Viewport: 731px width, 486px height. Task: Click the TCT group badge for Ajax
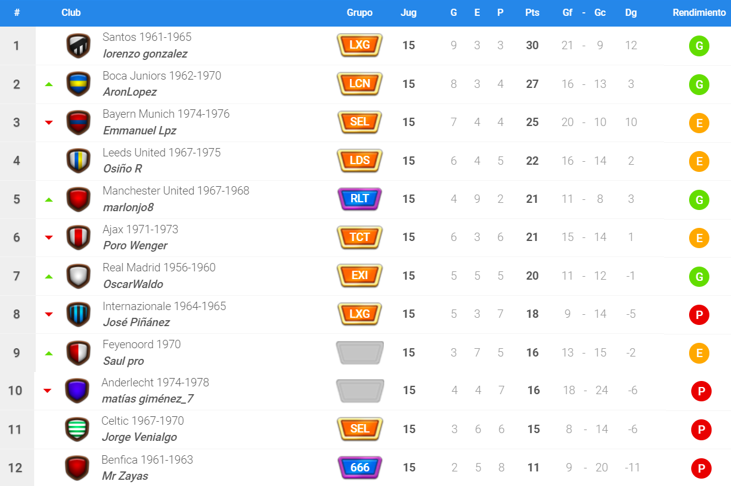360,238
